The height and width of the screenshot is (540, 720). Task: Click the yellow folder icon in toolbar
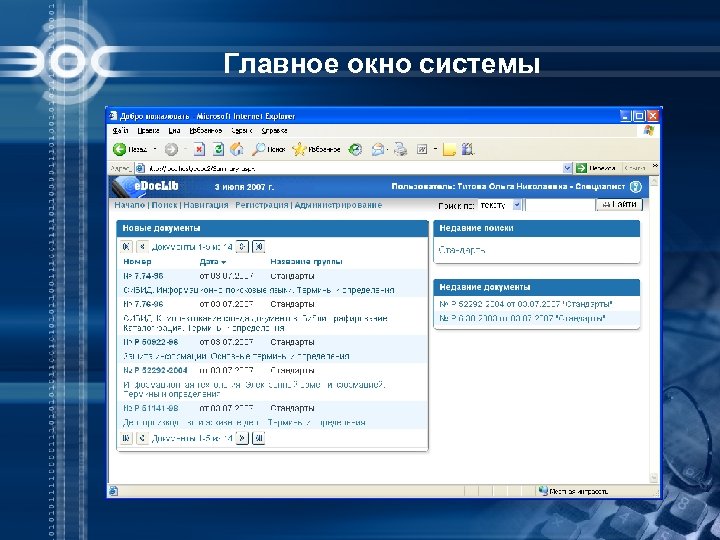pyautogui.click(x=449, y=149)
